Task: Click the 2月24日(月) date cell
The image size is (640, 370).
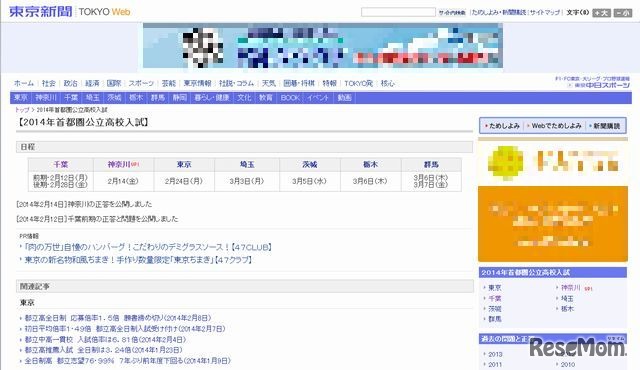Action: 184,181
